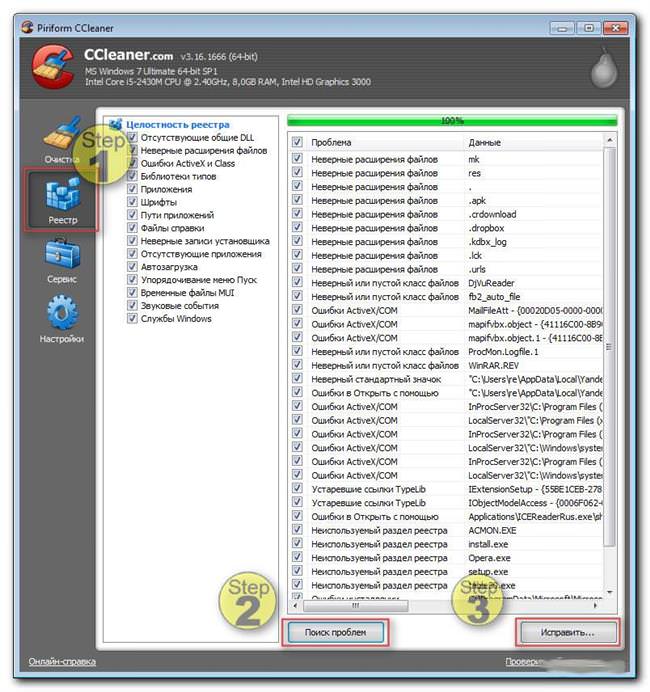Toggle Службы Windows checkbox
The image size is (650, 692).
coord(132,318)
